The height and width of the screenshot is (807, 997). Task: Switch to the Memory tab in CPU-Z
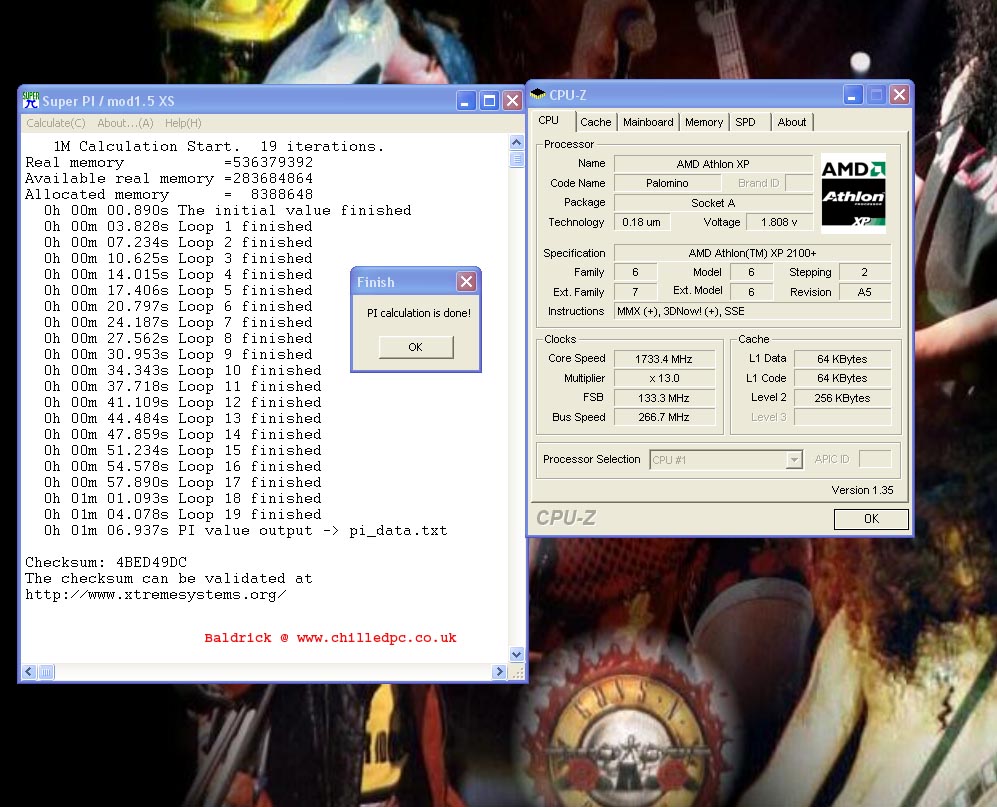coord(704,122)
